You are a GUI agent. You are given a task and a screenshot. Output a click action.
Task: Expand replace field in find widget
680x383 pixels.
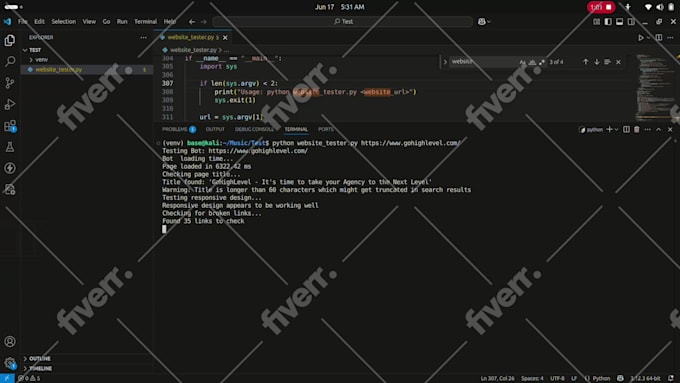click(445, 62)
